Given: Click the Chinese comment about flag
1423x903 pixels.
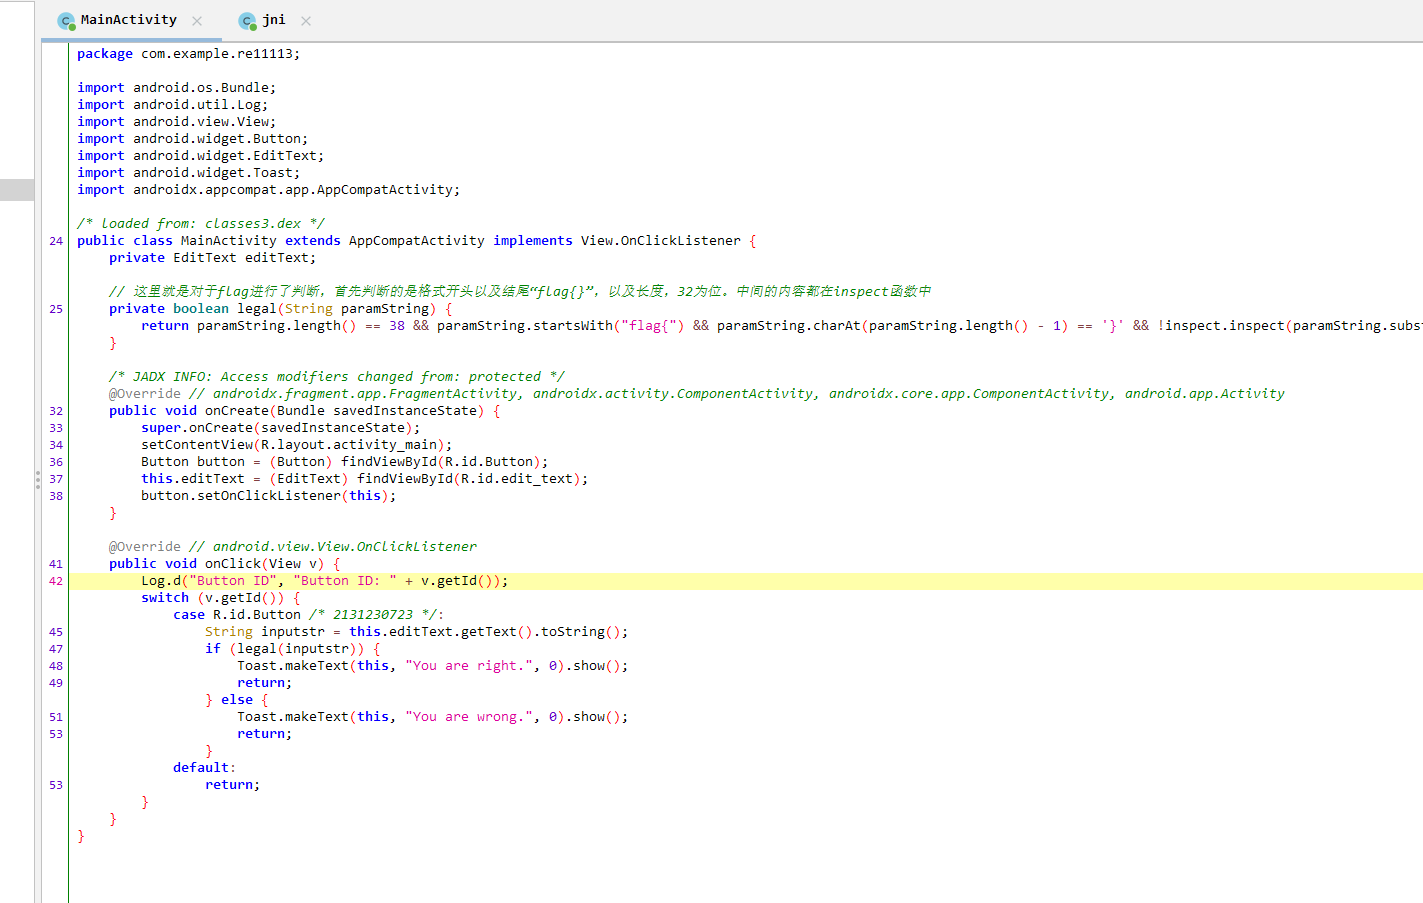Looking at the screenshot, I should 520,292.
